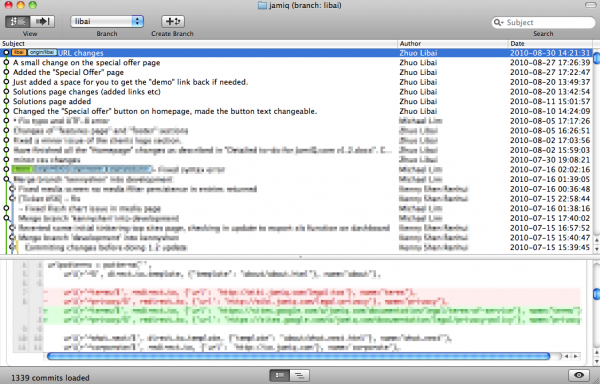Image resolution: width=600 pixels, height=384 pixels.
Task: Click the commit list vertical scrollbar thumb
Action: point(596,59)
